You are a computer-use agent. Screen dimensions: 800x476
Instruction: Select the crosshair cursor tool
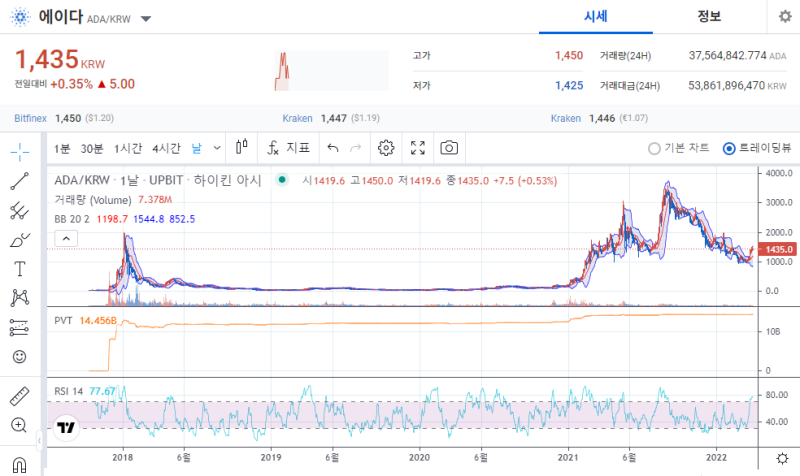click(19, 152)
